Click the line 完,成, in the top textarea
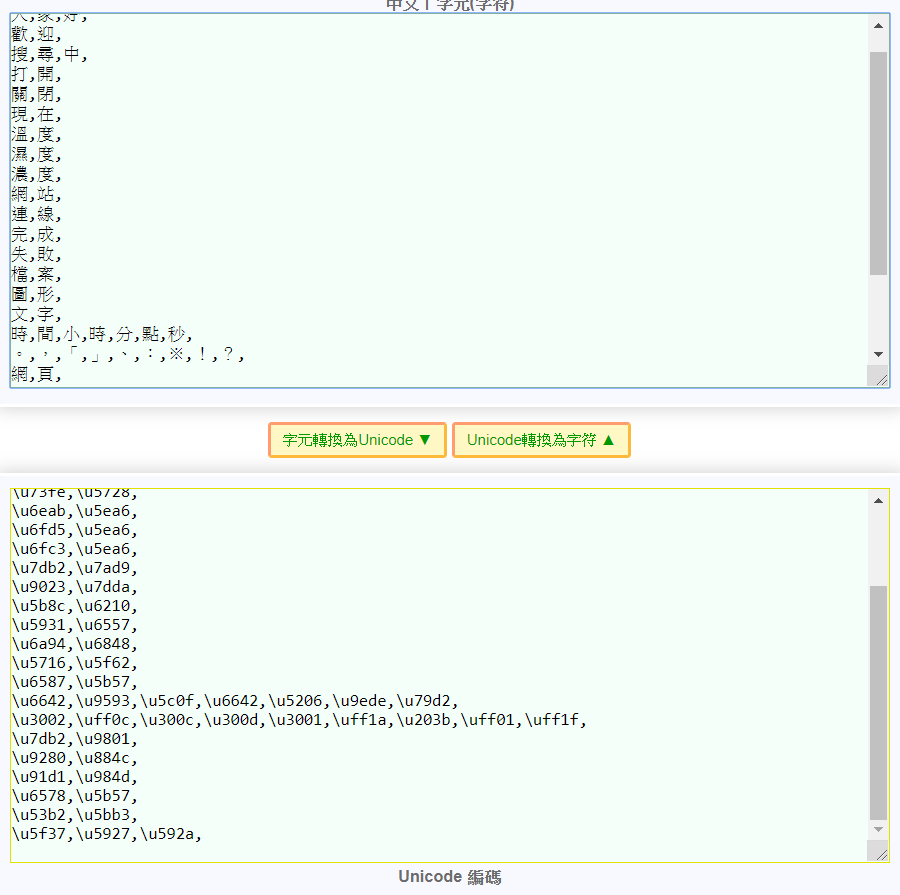Image resolution: width=900 pixels, height=895 pixels. click(36, 234)
